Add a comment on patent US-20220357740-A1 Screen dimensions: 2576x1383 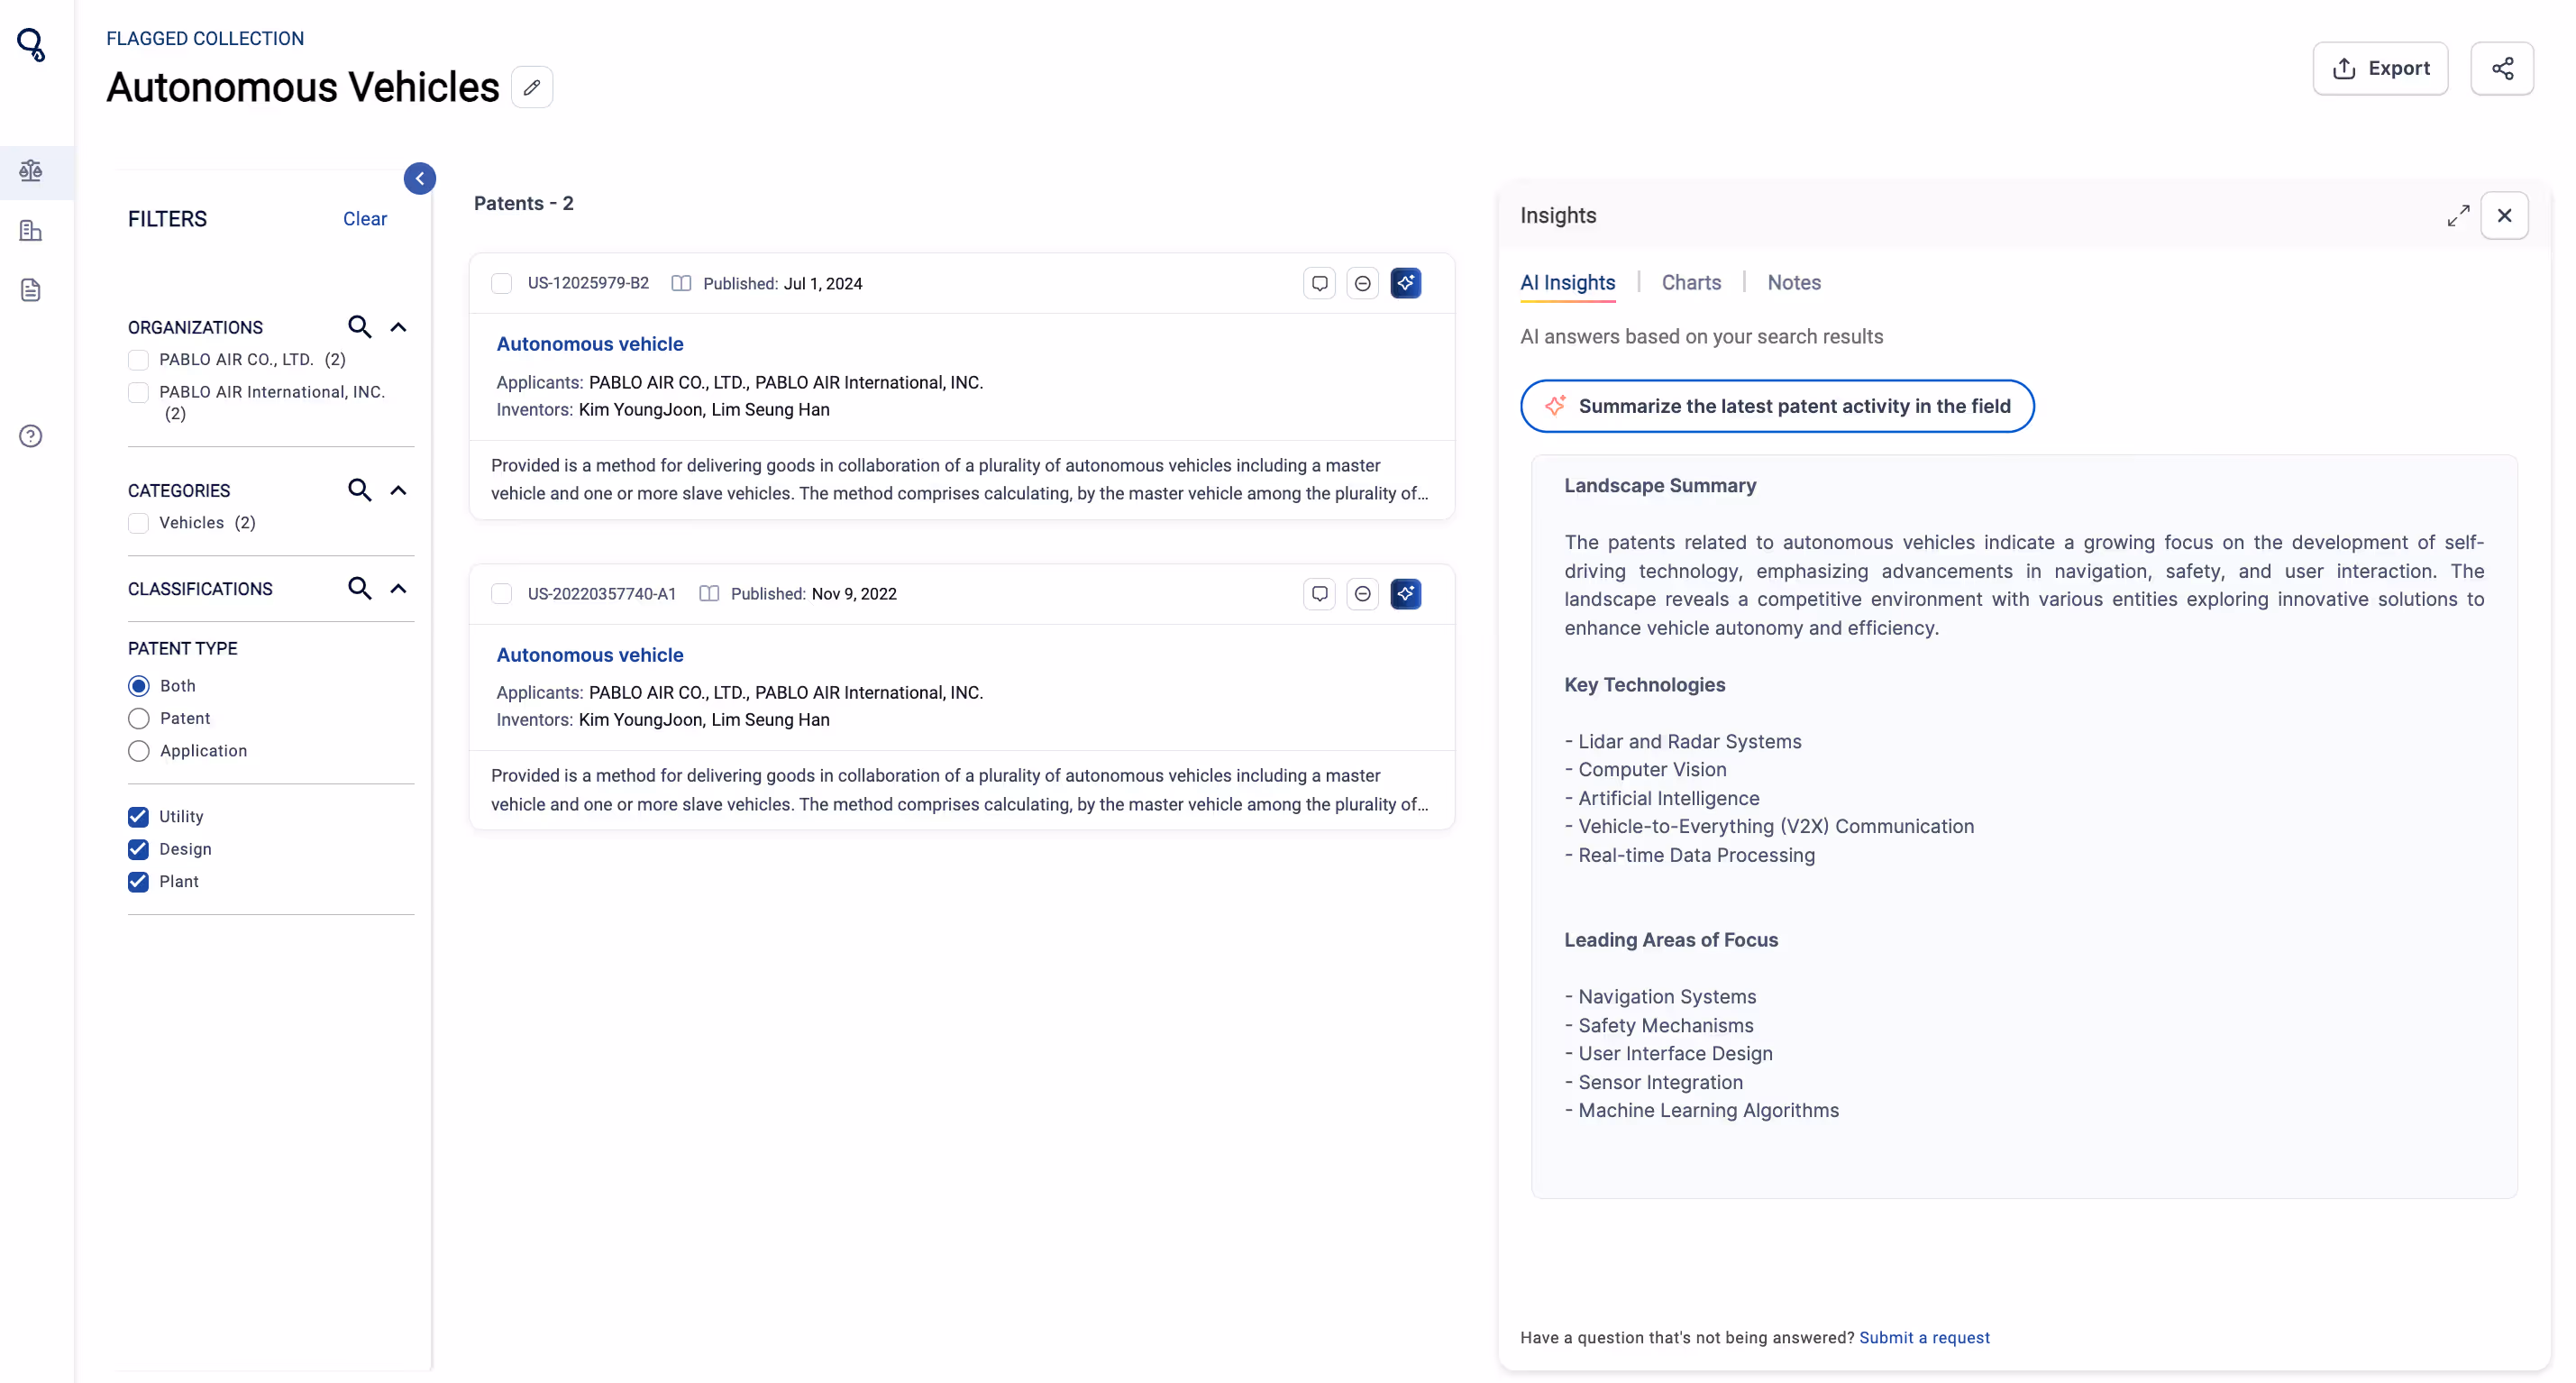[x=1320, y=594]
